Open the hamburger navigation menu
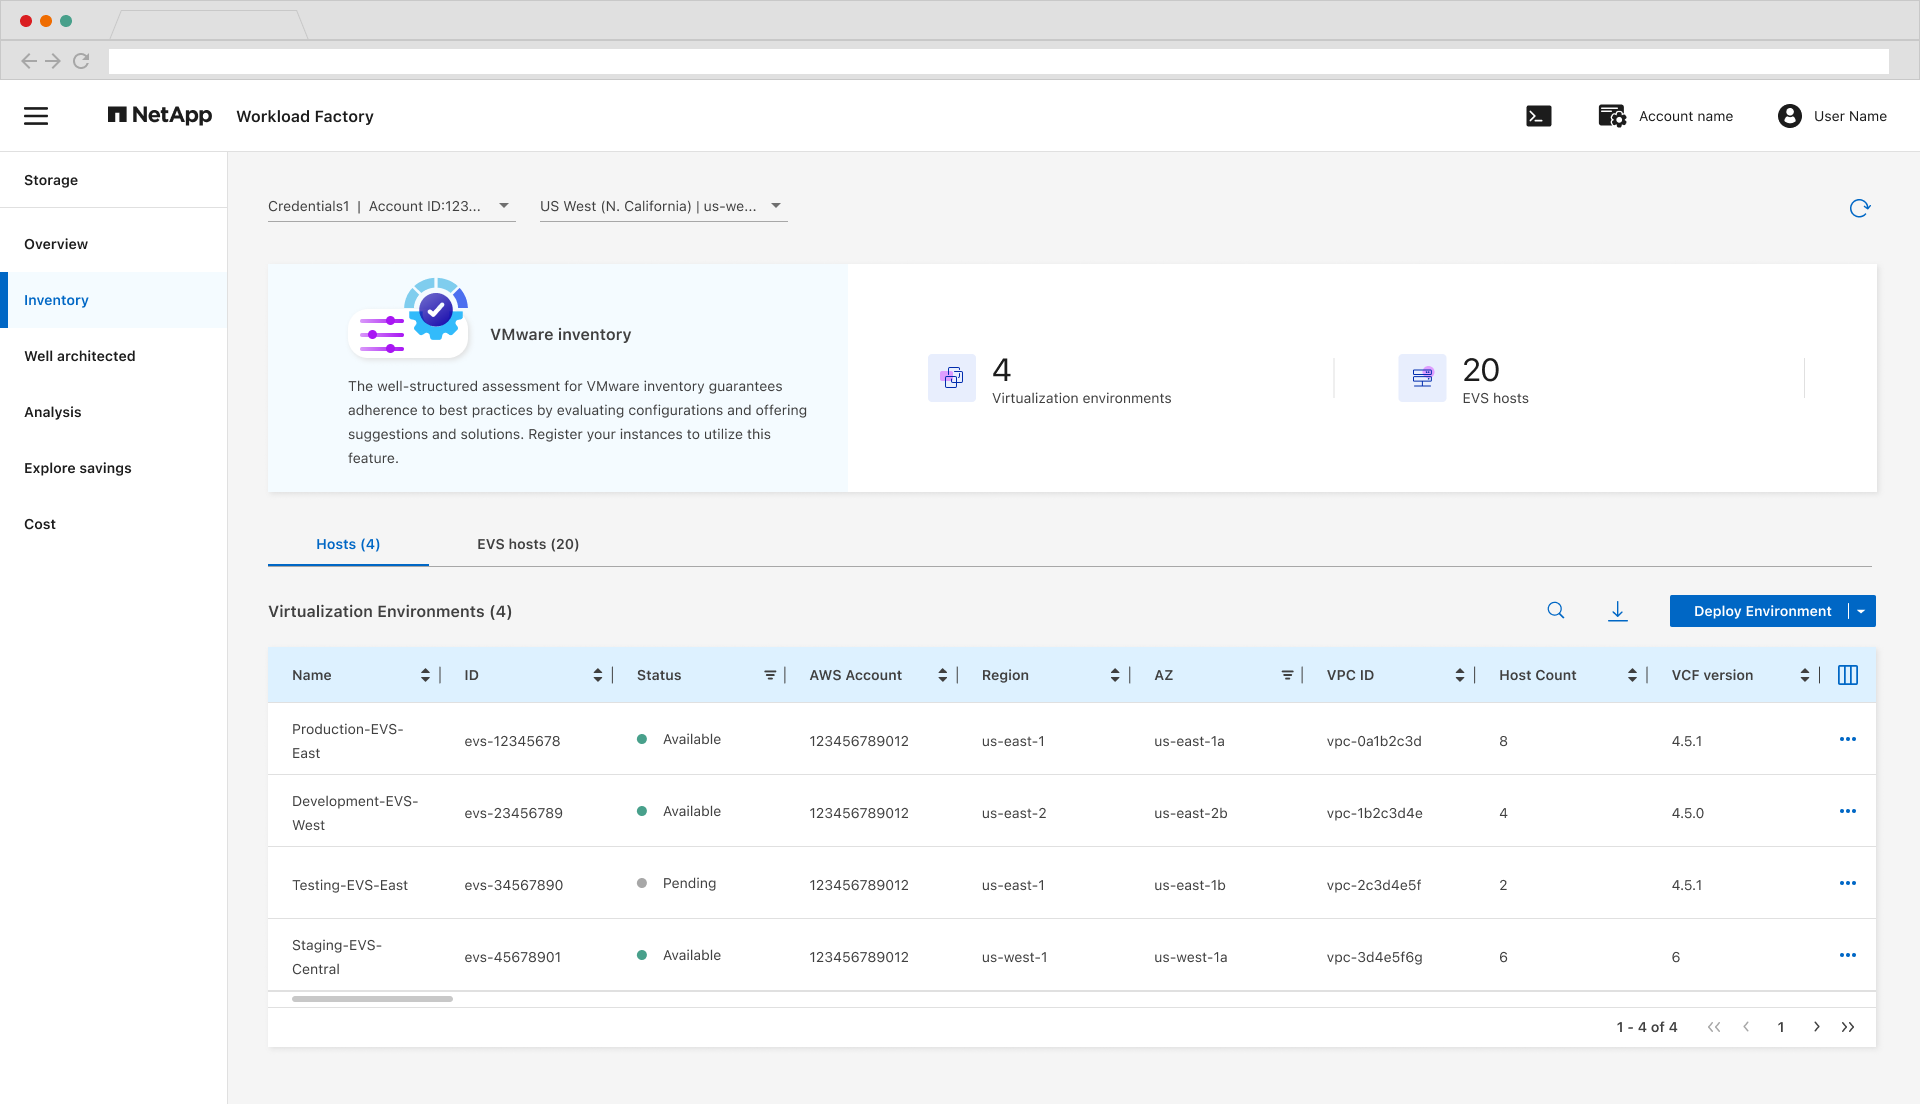 point(36,116)
